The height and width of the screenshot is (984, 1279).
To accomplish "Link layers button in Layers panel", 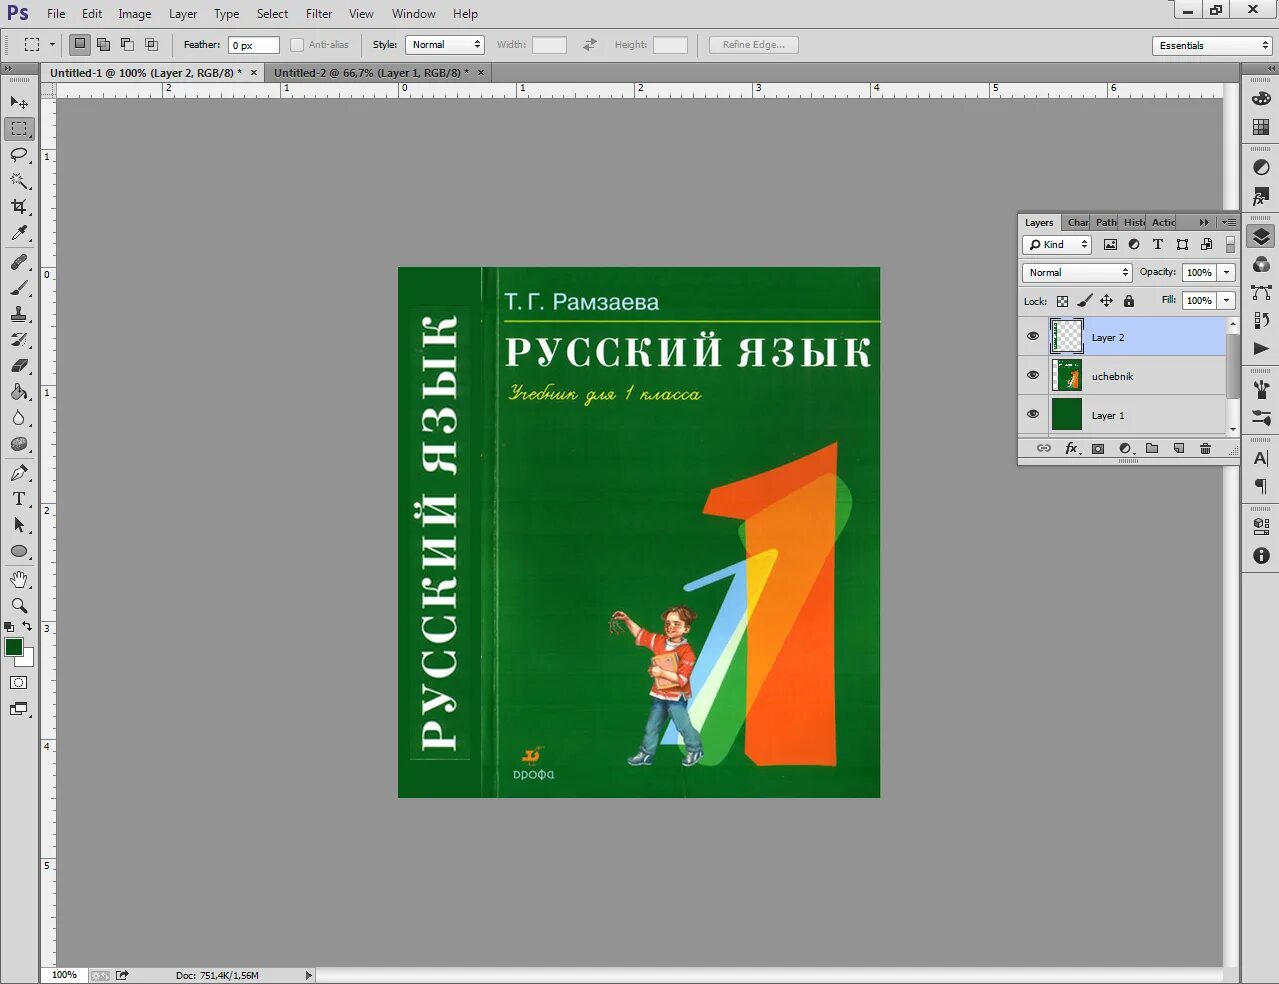I will 1044,449.
